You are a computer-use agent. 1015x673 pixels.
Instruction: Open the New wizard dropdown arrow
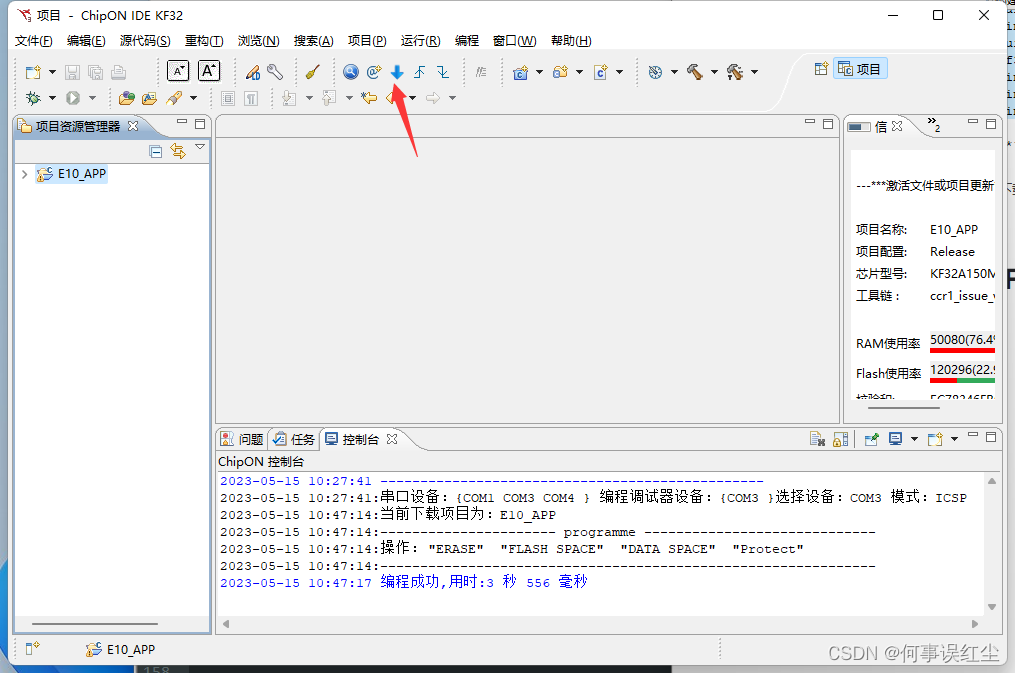click(x=52, y=72)
